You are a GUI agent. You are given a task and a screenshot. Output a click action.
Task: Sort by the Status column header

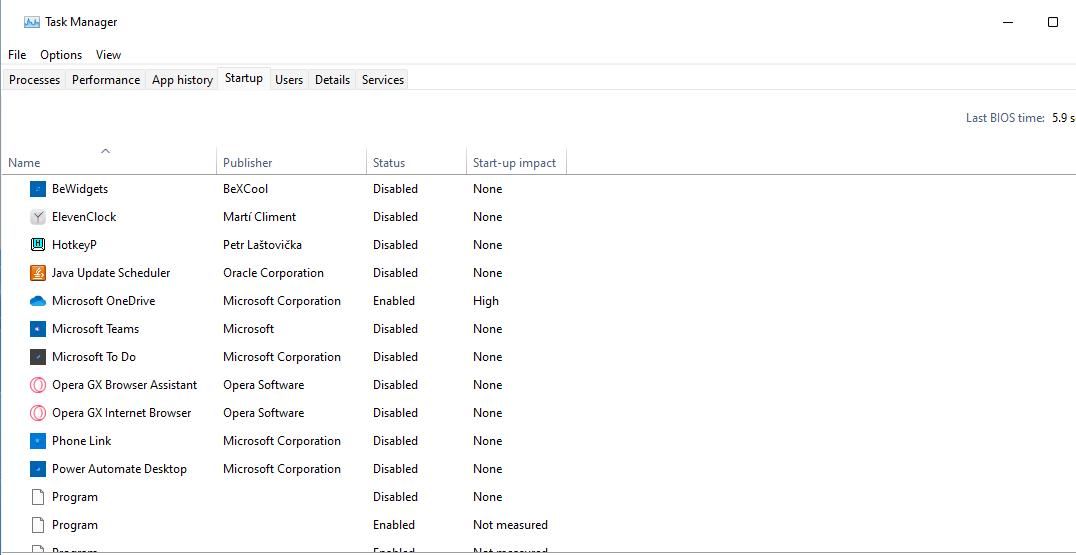click(x=389, y=163)
